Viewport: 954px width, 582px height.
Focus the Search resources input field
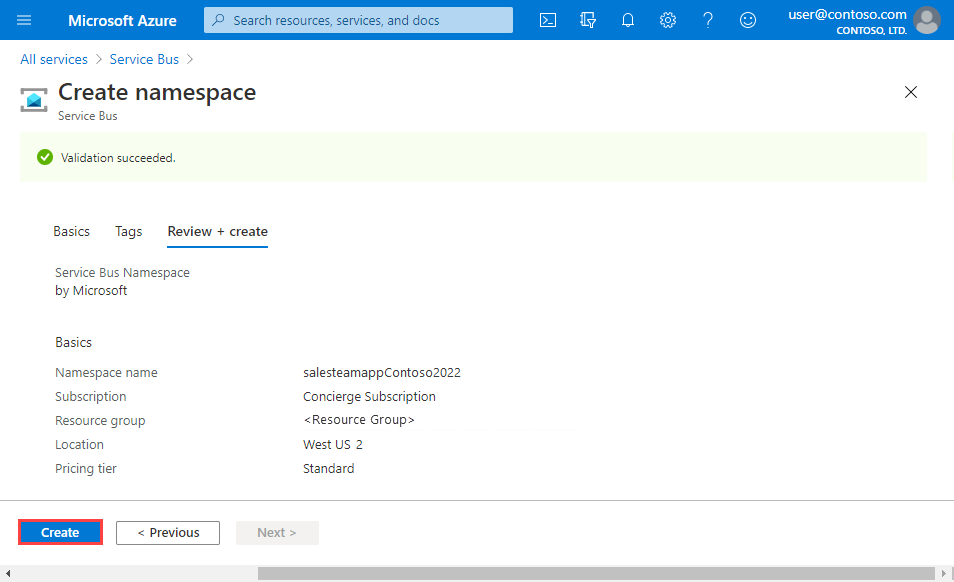(358, 20)
